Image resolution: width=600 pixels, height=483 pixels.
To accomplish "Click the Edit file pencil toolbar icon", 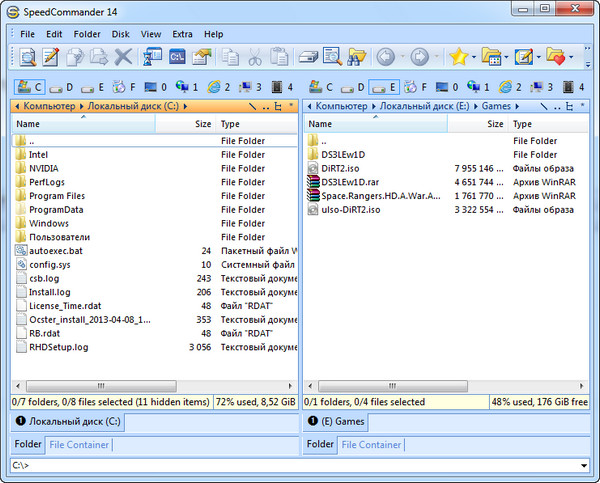I will pos(48,57).
